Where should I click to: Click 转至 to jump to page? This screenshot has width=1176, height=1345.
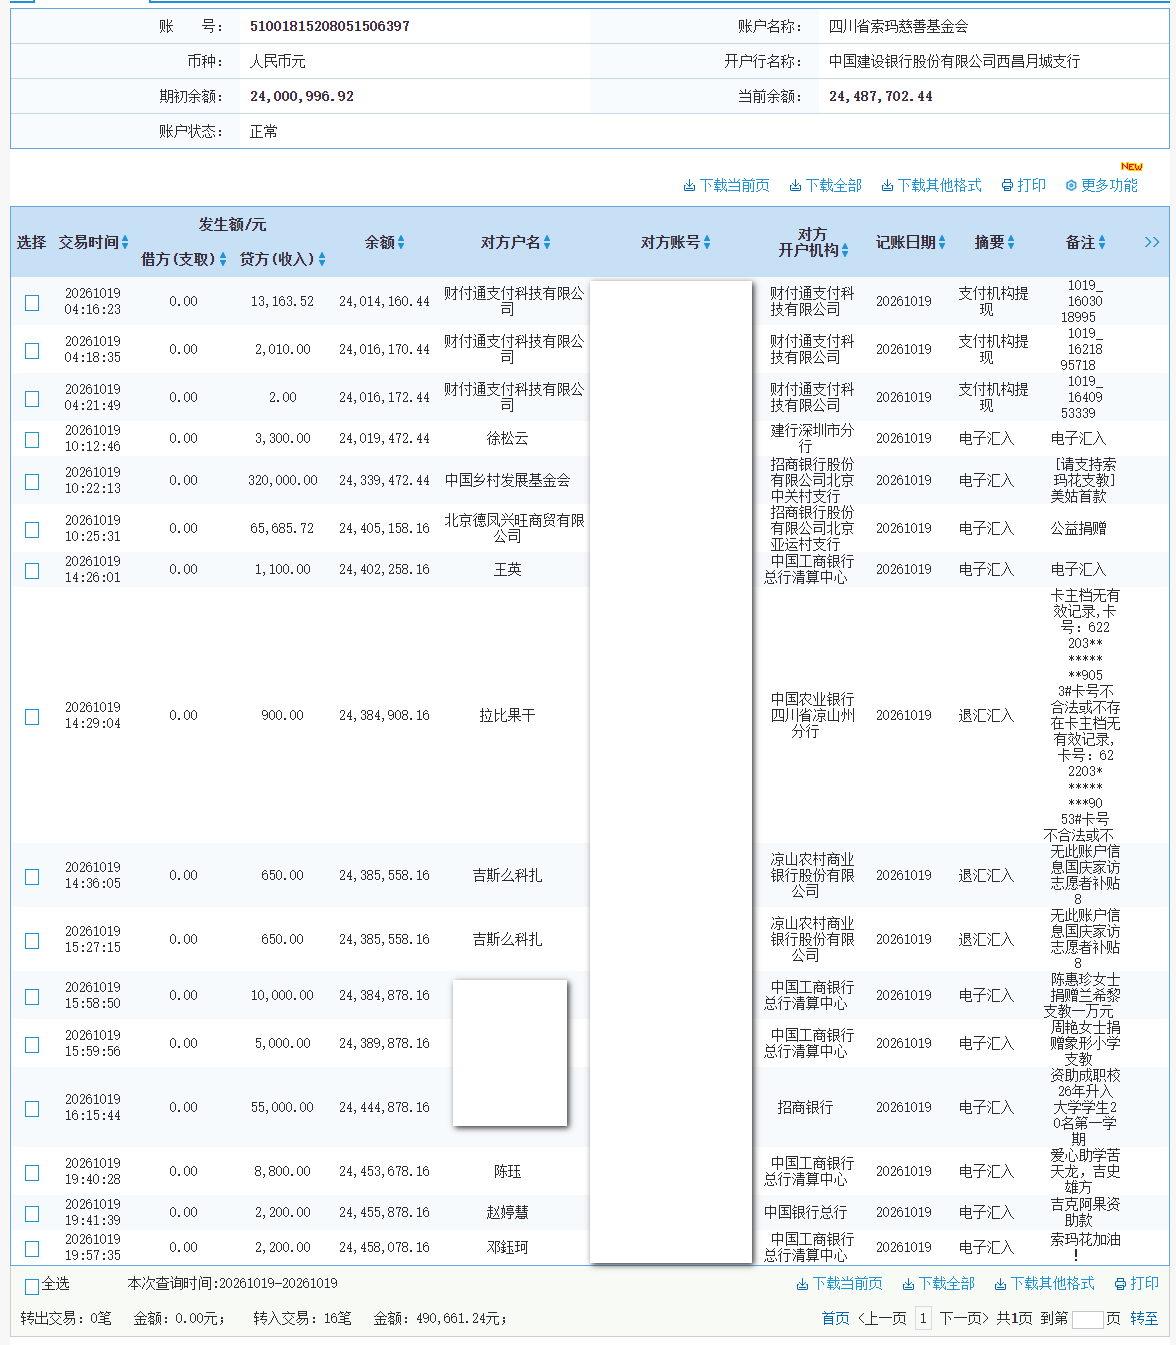(x=1144, y=1318)
